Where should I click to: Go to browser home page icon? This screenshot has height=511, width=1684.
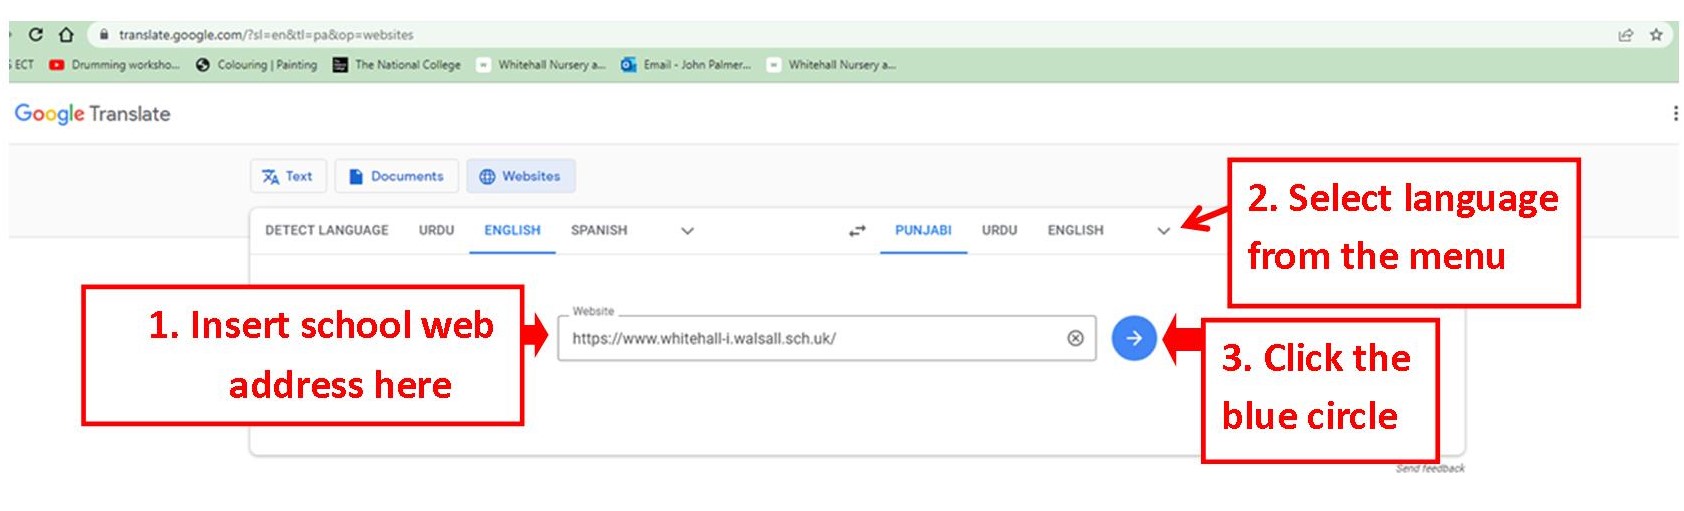coord(66,34)
